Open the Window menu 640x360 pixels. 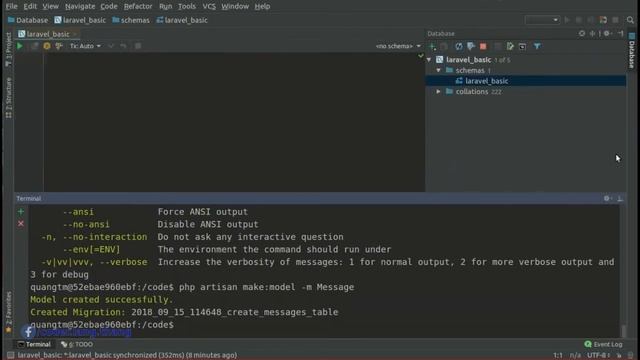tap(235, 7)
